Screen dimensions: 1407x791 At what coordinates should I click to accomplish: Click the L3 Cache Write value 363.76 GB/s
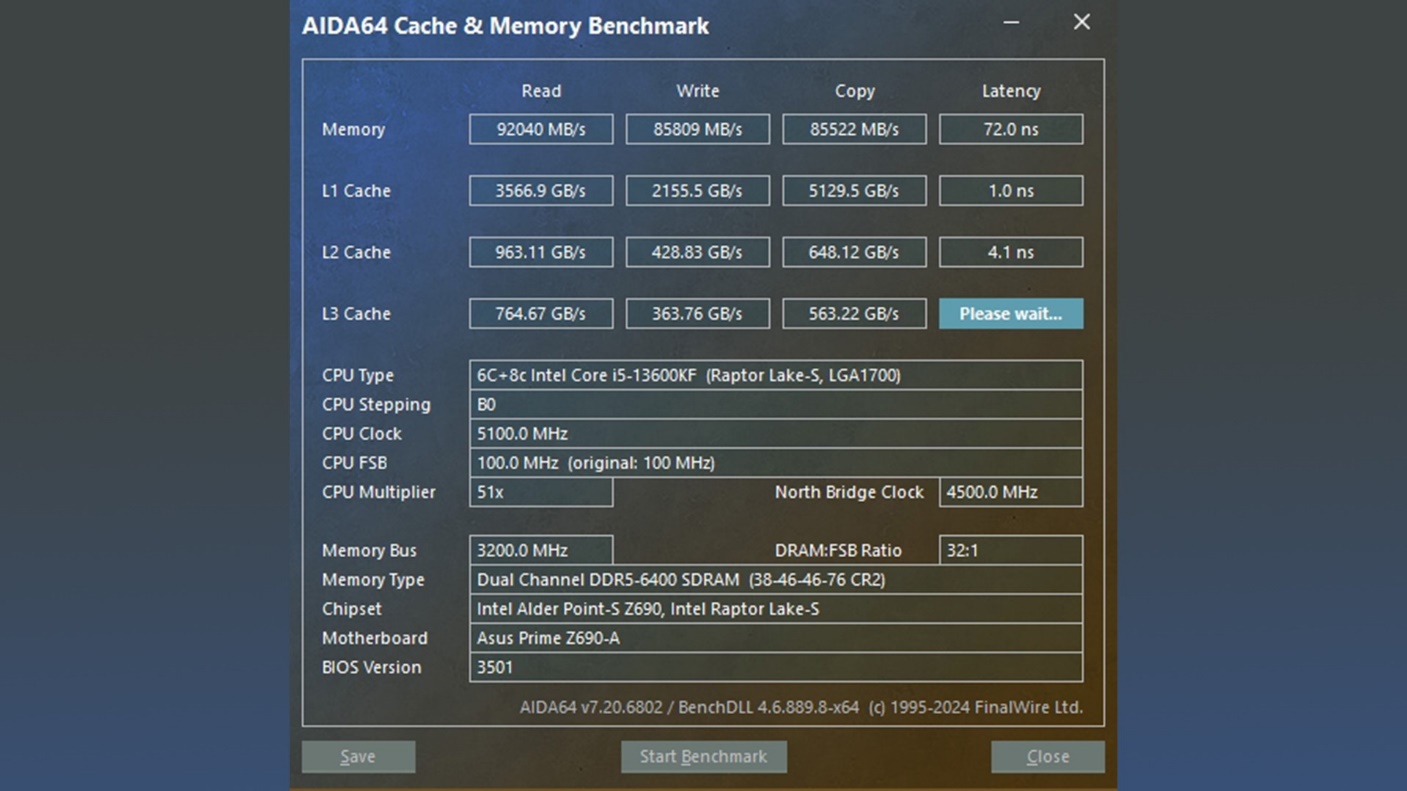pos(698,314)
